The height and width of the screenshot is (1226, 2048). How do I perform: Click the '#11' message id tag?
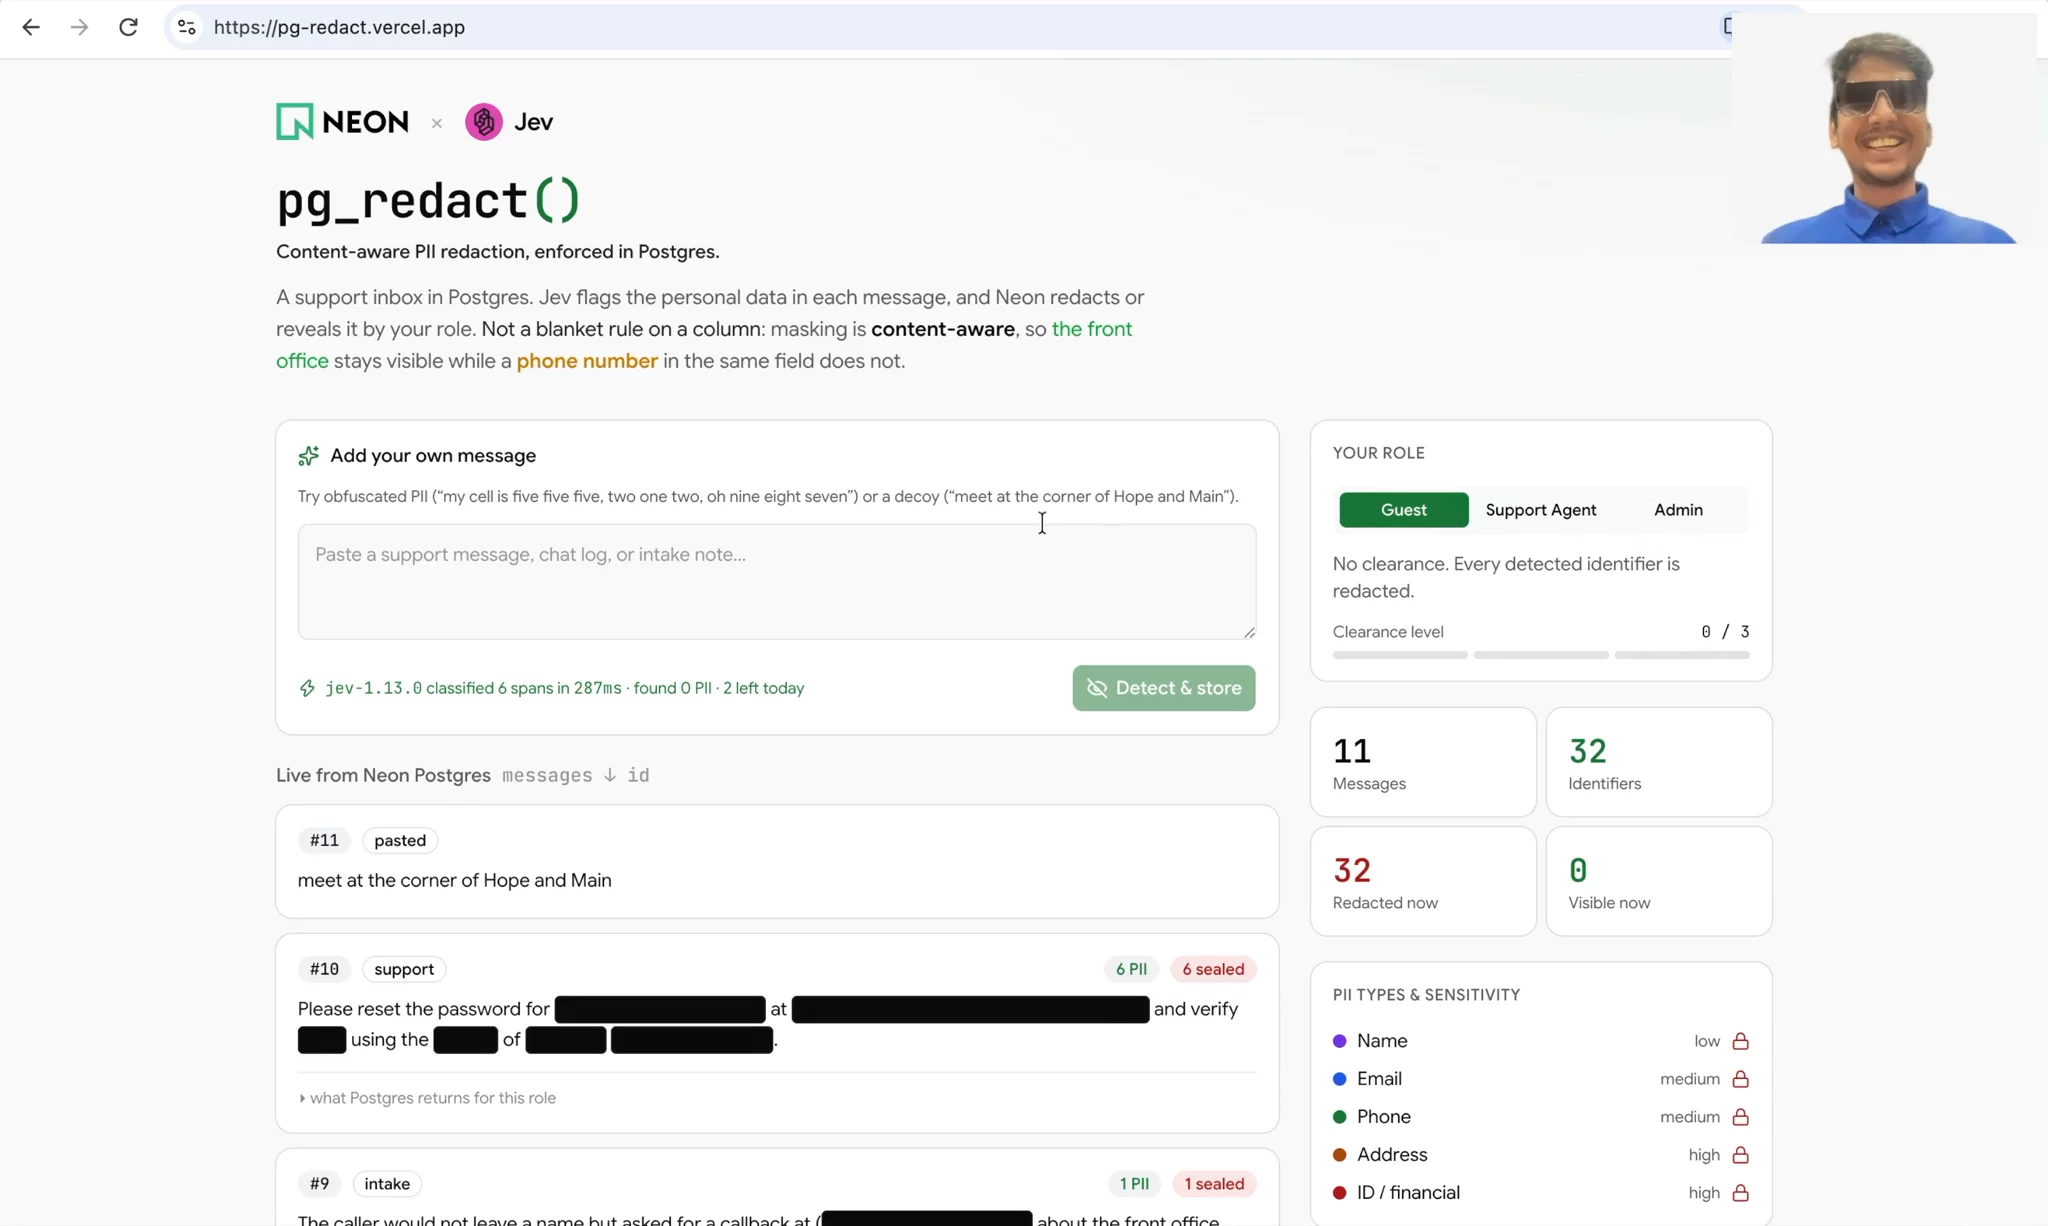point(324,841)
